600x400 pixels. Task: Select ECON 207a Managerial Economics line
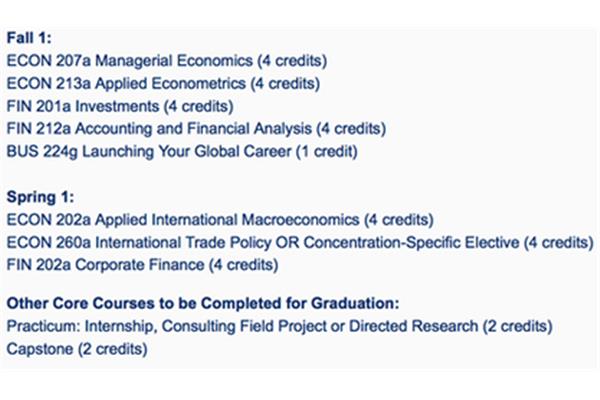(x=167, y=61)
